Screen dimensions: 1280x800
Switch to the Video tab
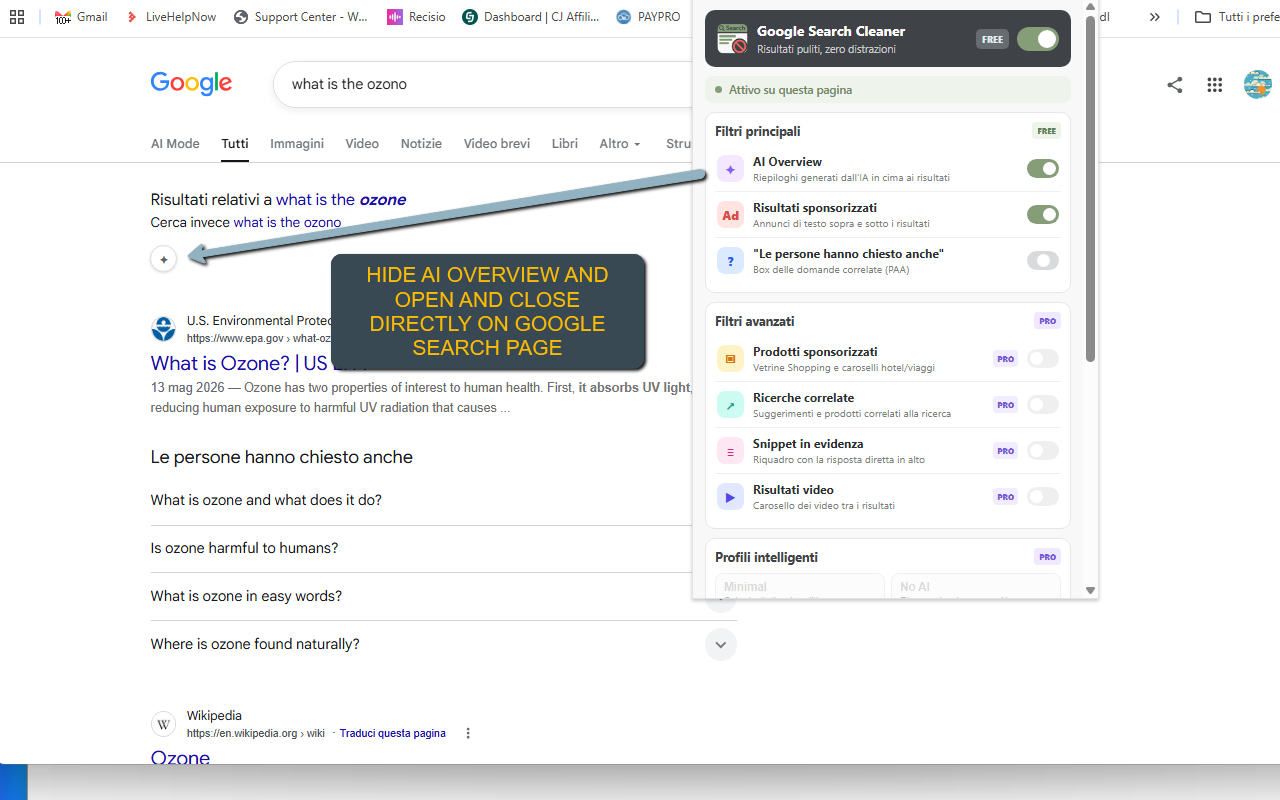(x=362, y=143)
